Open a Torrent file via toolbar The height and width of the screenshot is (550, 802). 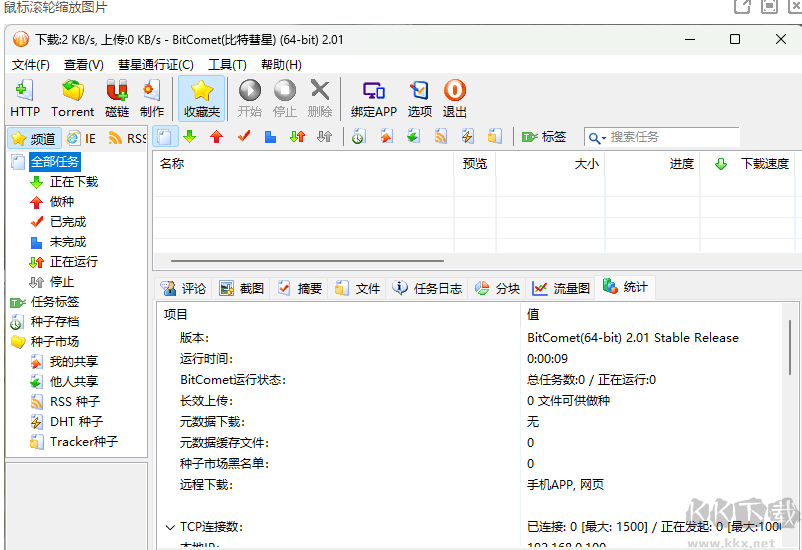coord(73,98)
